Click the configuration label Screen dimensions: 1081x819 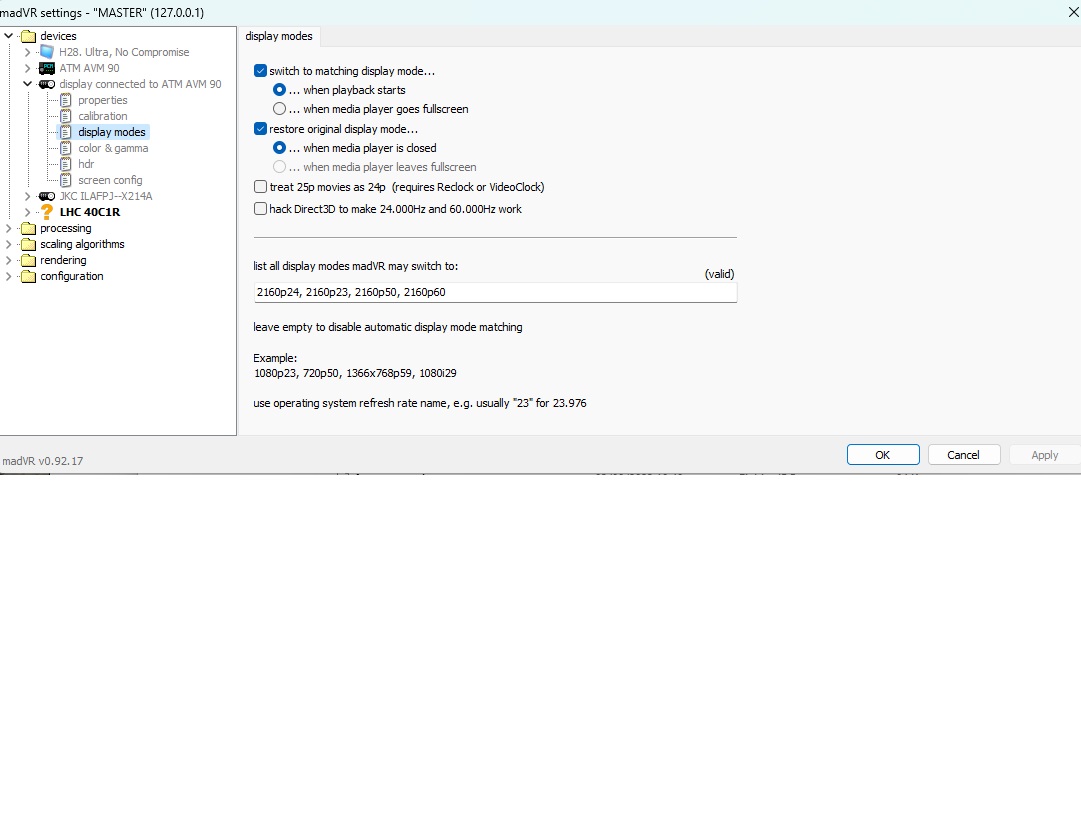pos(72,276)
